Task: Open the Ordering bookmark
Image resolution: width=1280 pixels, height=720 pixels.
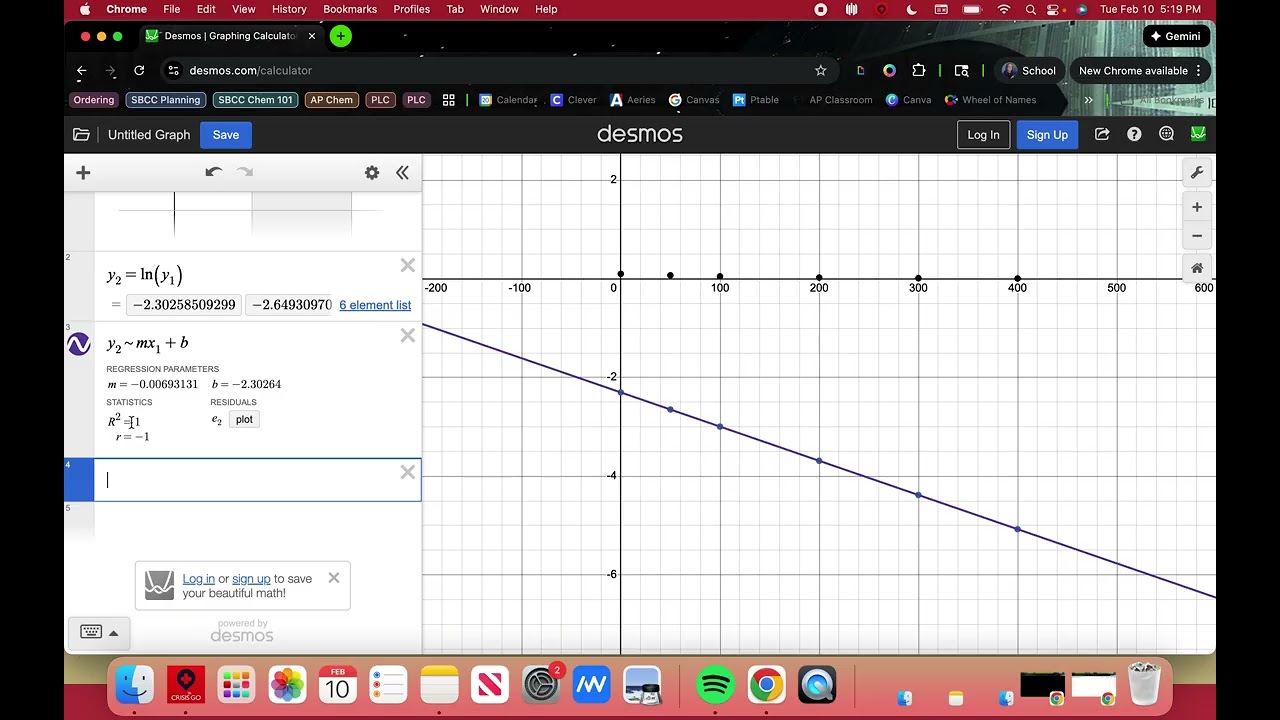Action: coord(94,100)
